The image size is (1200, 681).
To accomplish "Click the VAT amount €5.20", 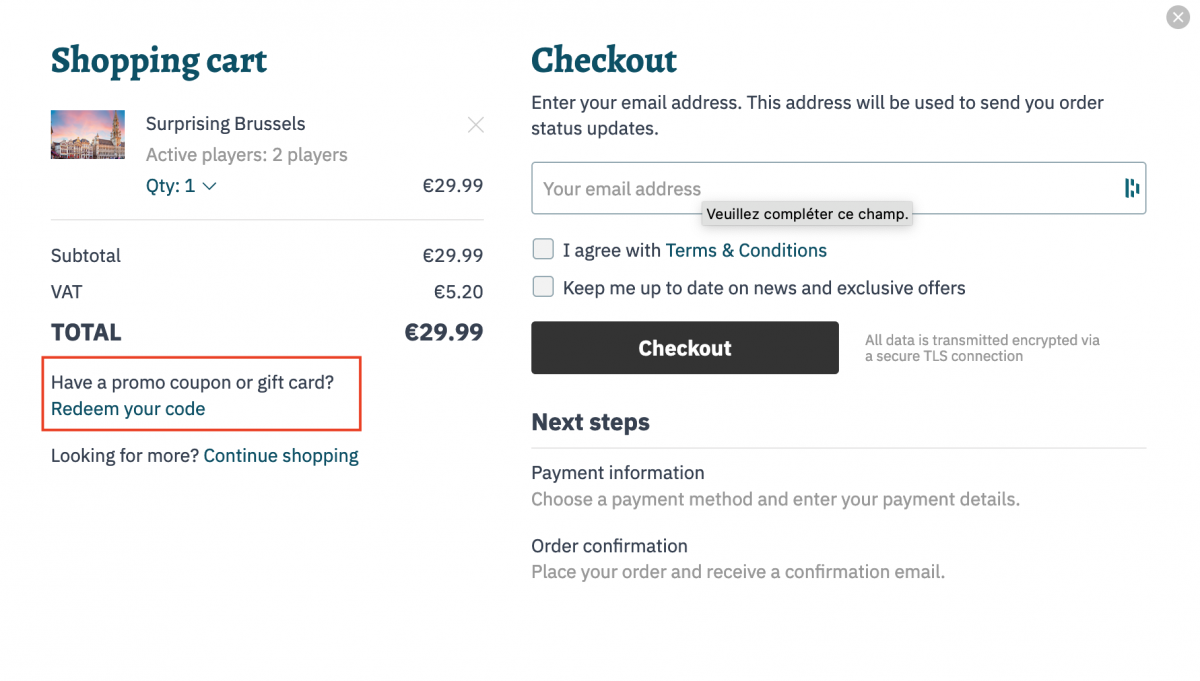I will [458, 292].
